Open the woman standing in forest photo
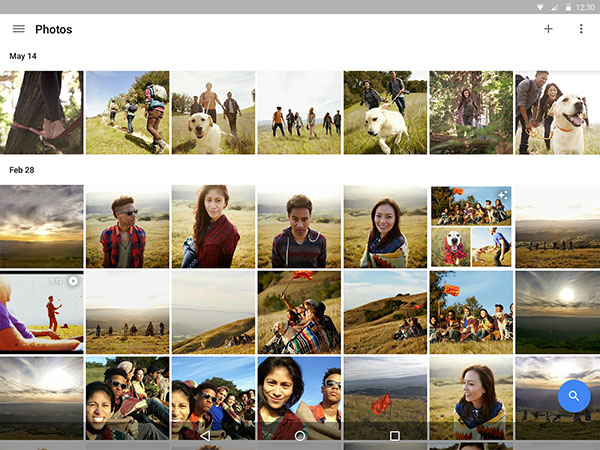 point(471,112)
